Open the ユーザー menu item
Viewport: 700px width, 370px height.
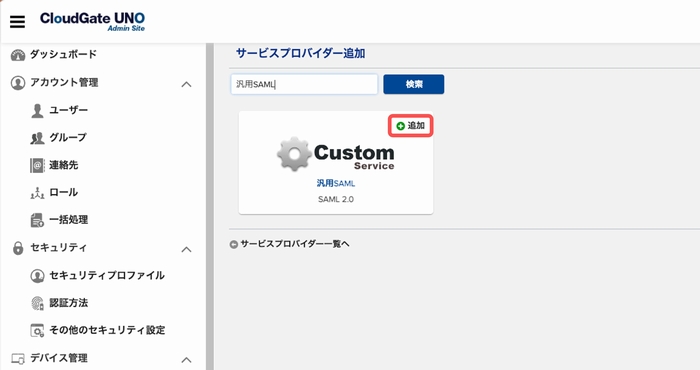tap(68, 110)
